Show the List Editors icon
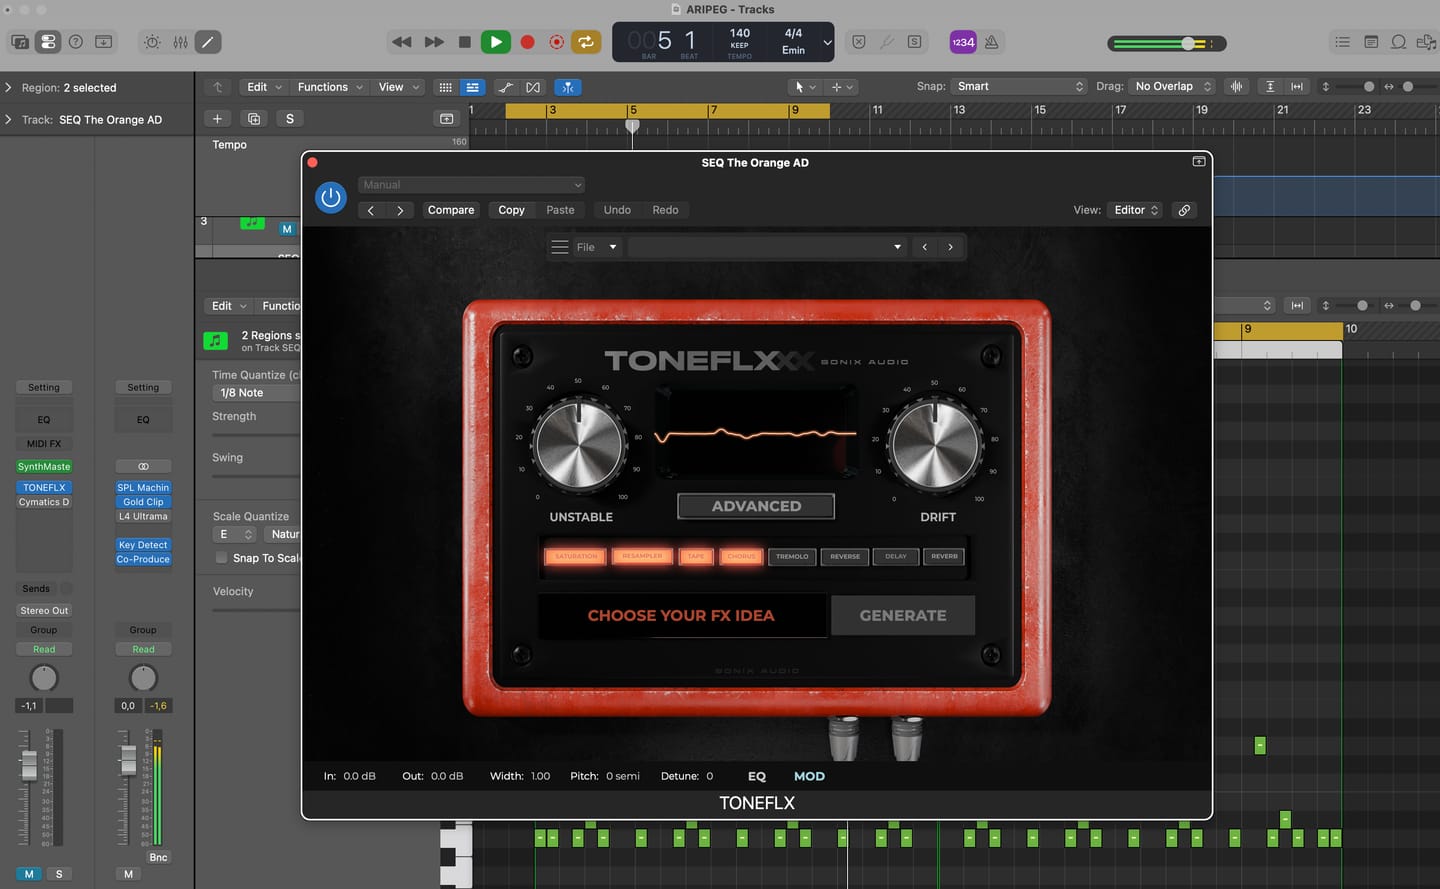This screenshot has height=889, width=1440. pyautogui.click(x=1343, y=42)
